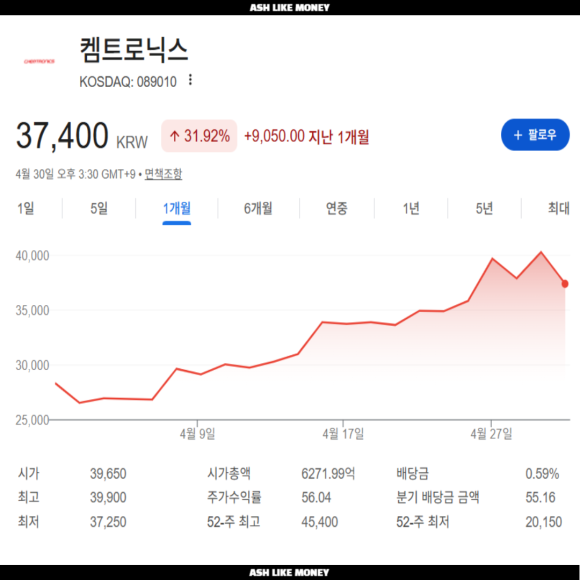This screenshot has height=580, width=580.
Task: Switch to the 1년 chart tab
Action: (411, 208)
